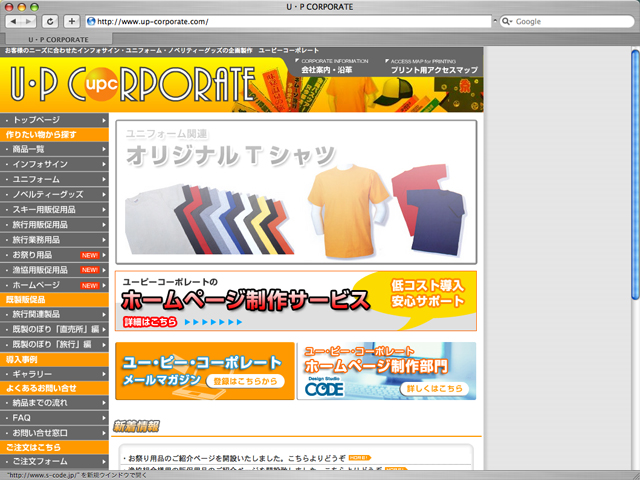
Task: Click the vertical scrollbar thumb
Action: 635,174
